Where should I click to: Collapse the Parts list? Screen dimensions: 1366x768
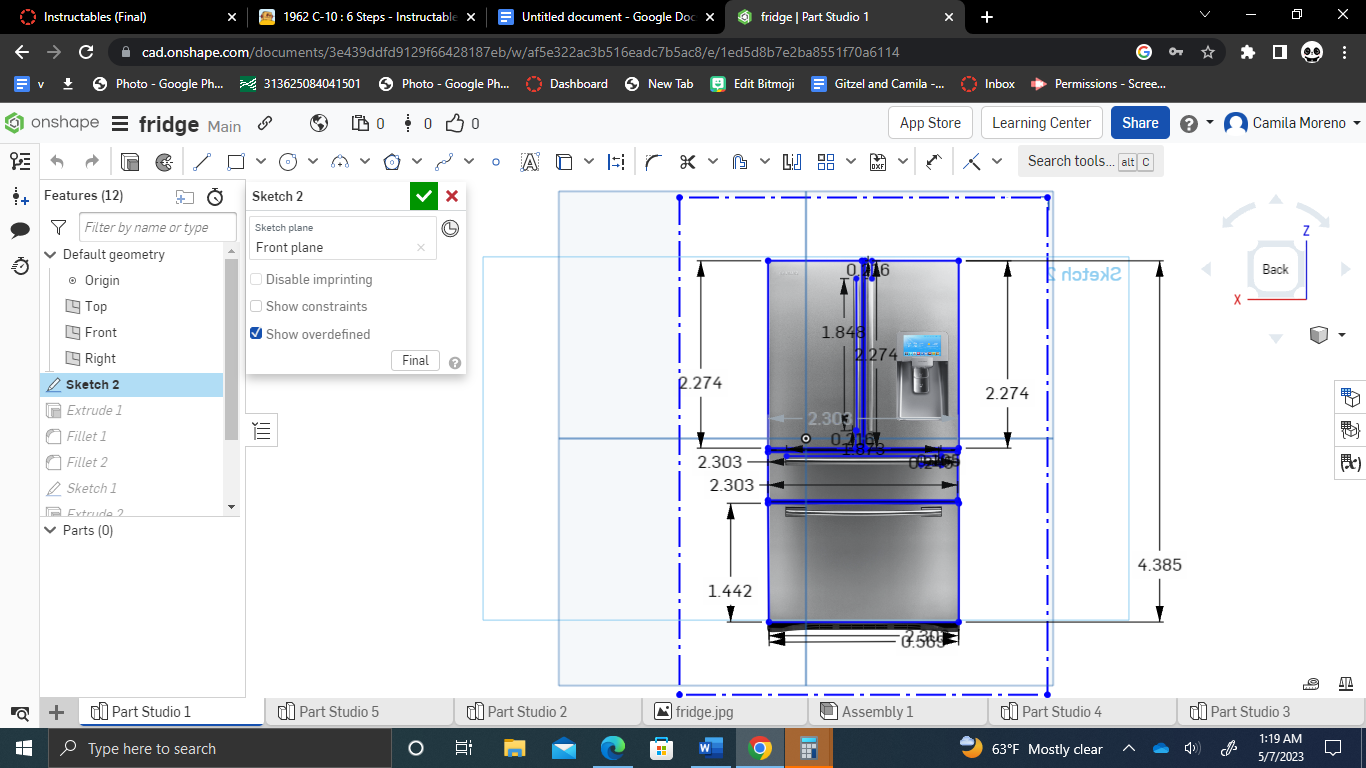tap(50, 530)
